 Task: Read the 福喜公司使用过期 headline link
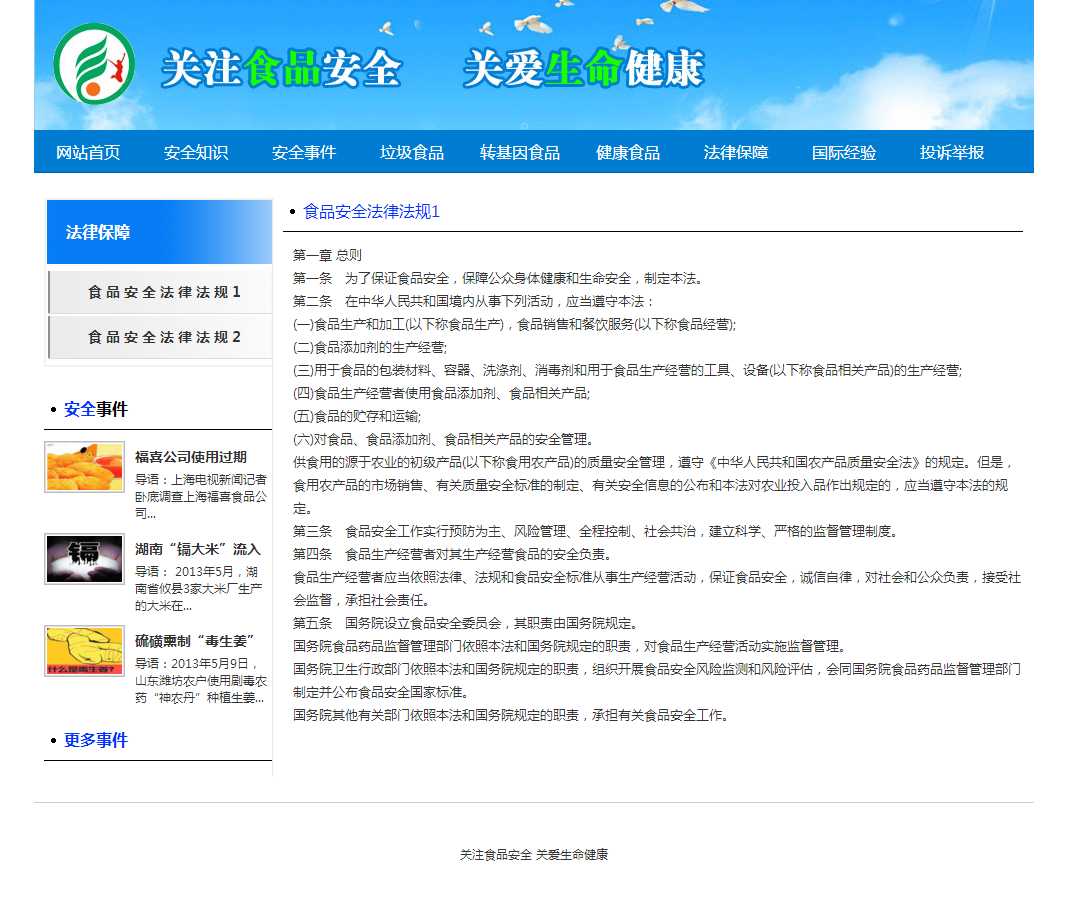tap(191, 457)
